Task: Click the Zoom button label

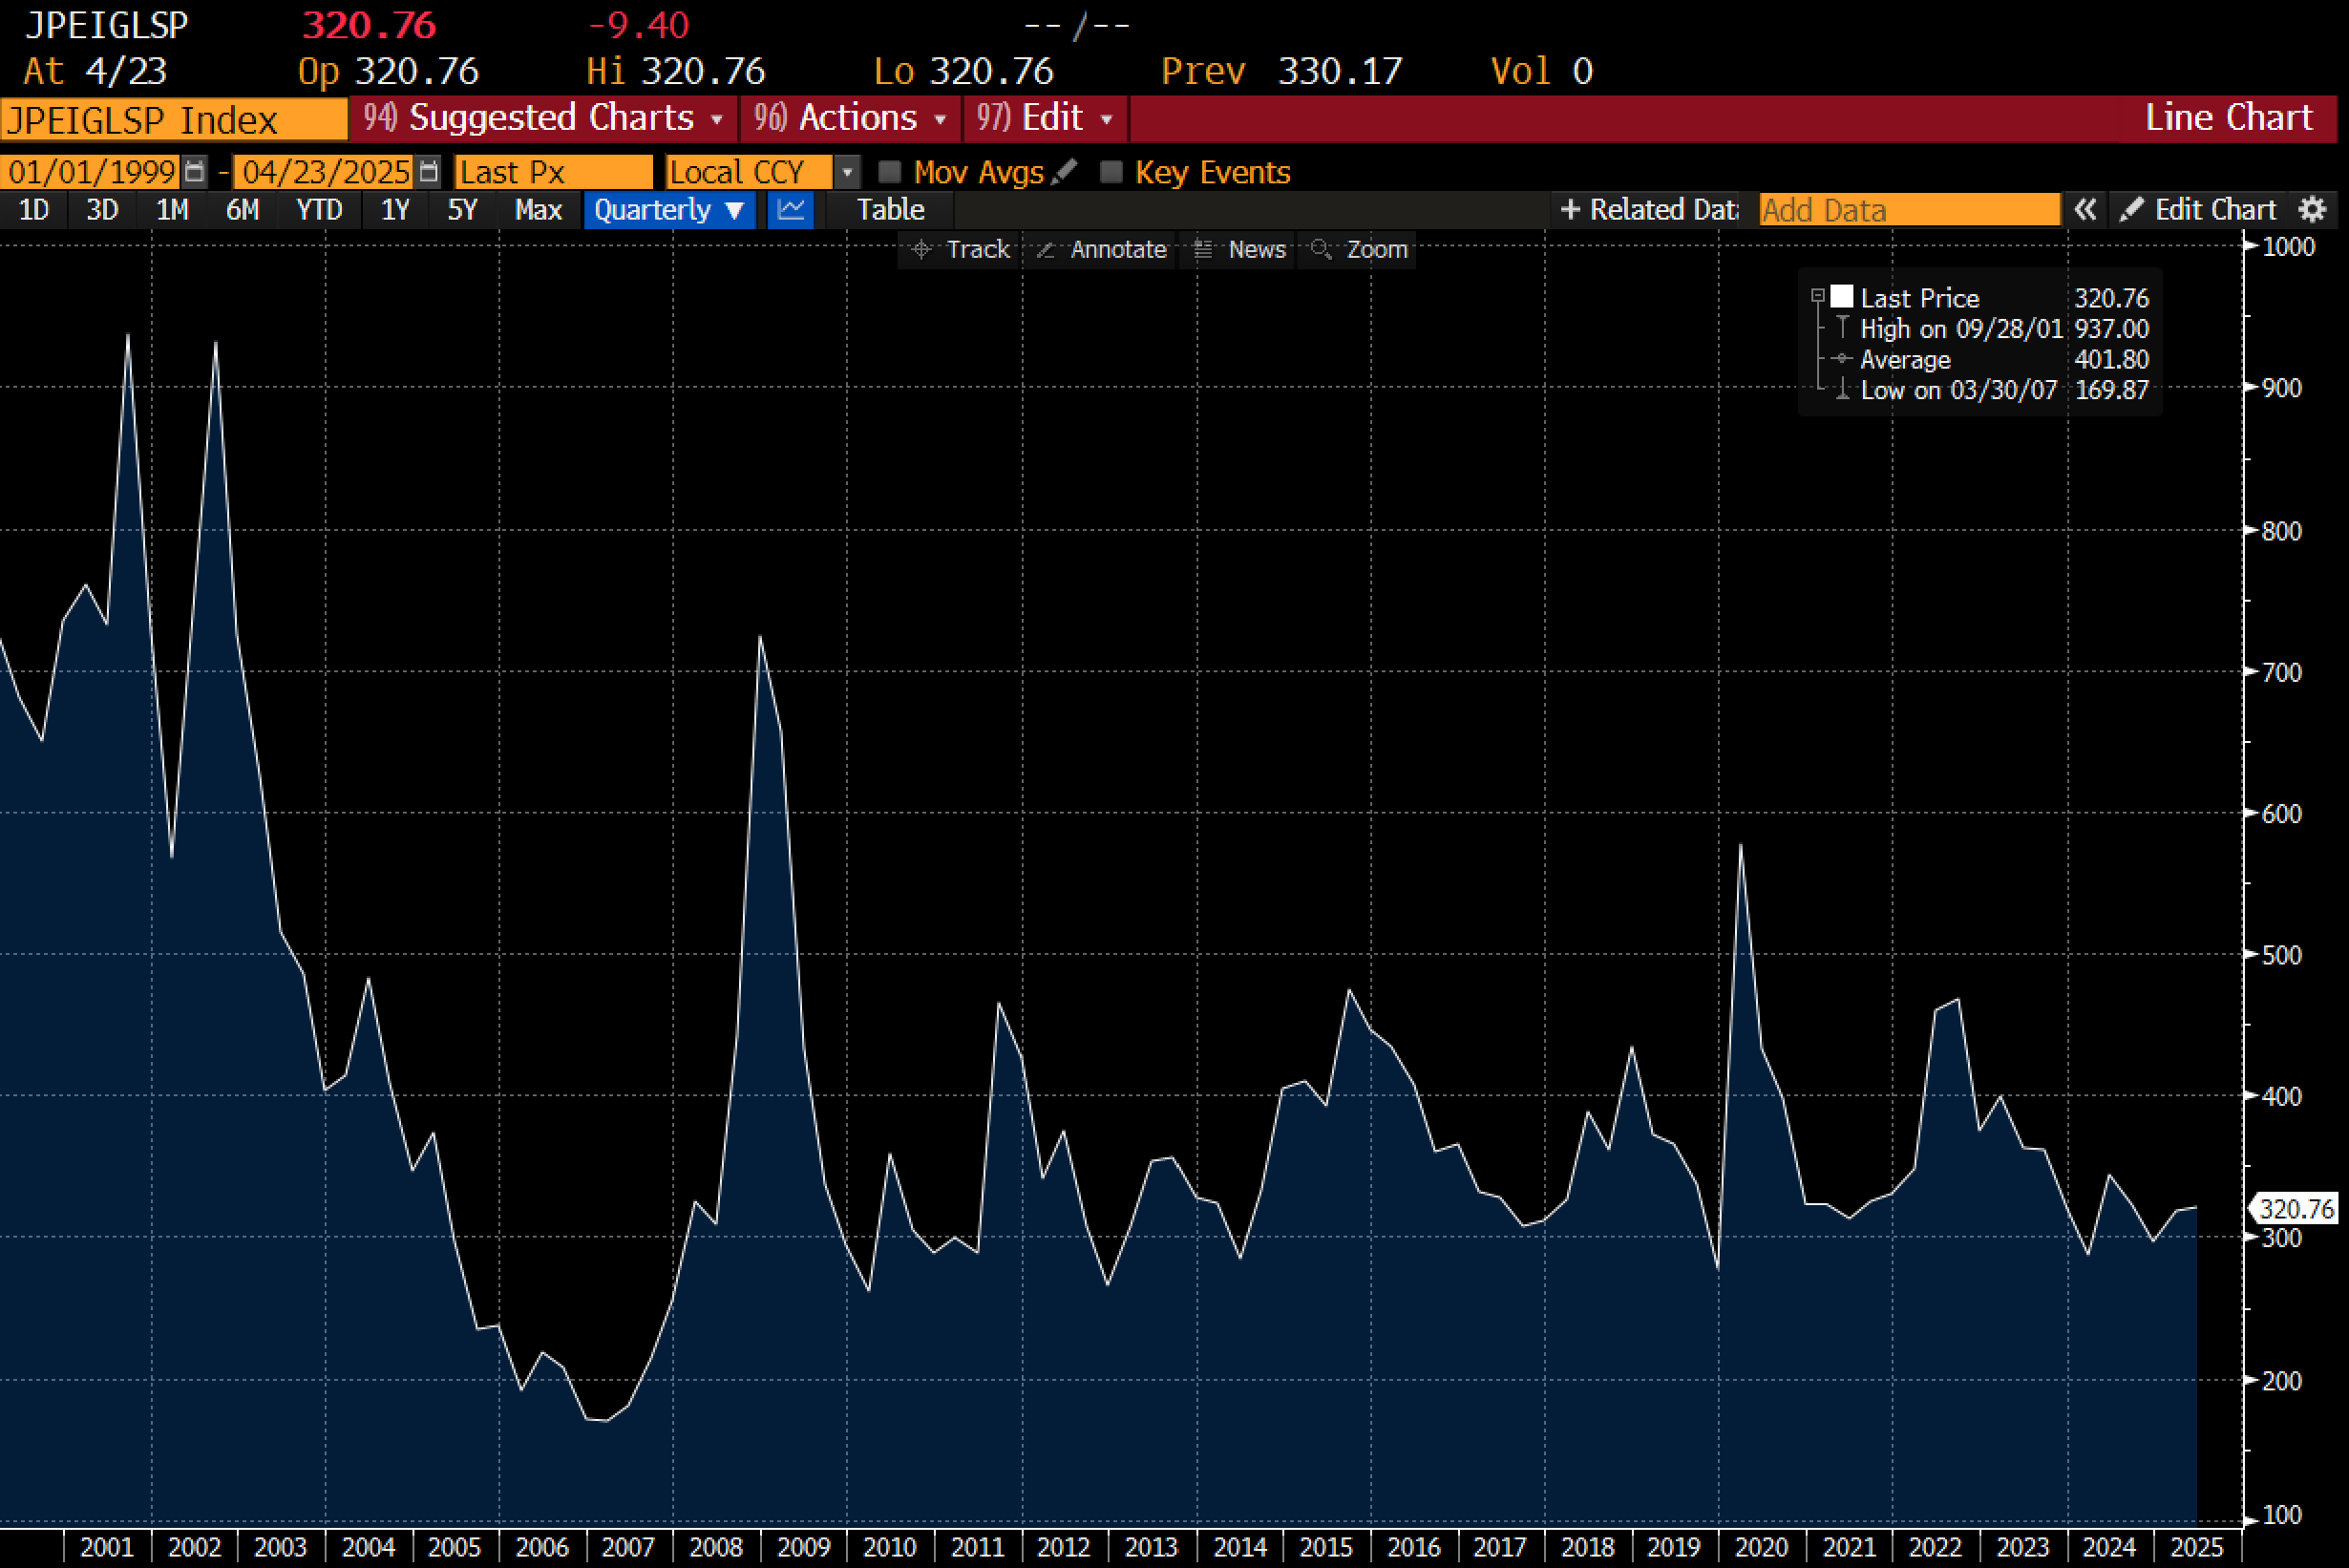Action: click(1377, 249)
